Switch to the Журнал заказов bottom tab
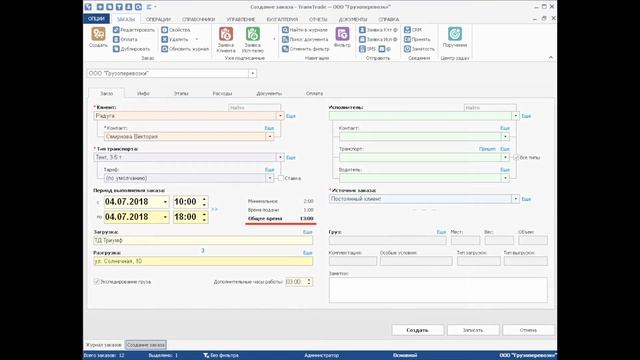This screenshot has width=640, height=360. point(104,345)
